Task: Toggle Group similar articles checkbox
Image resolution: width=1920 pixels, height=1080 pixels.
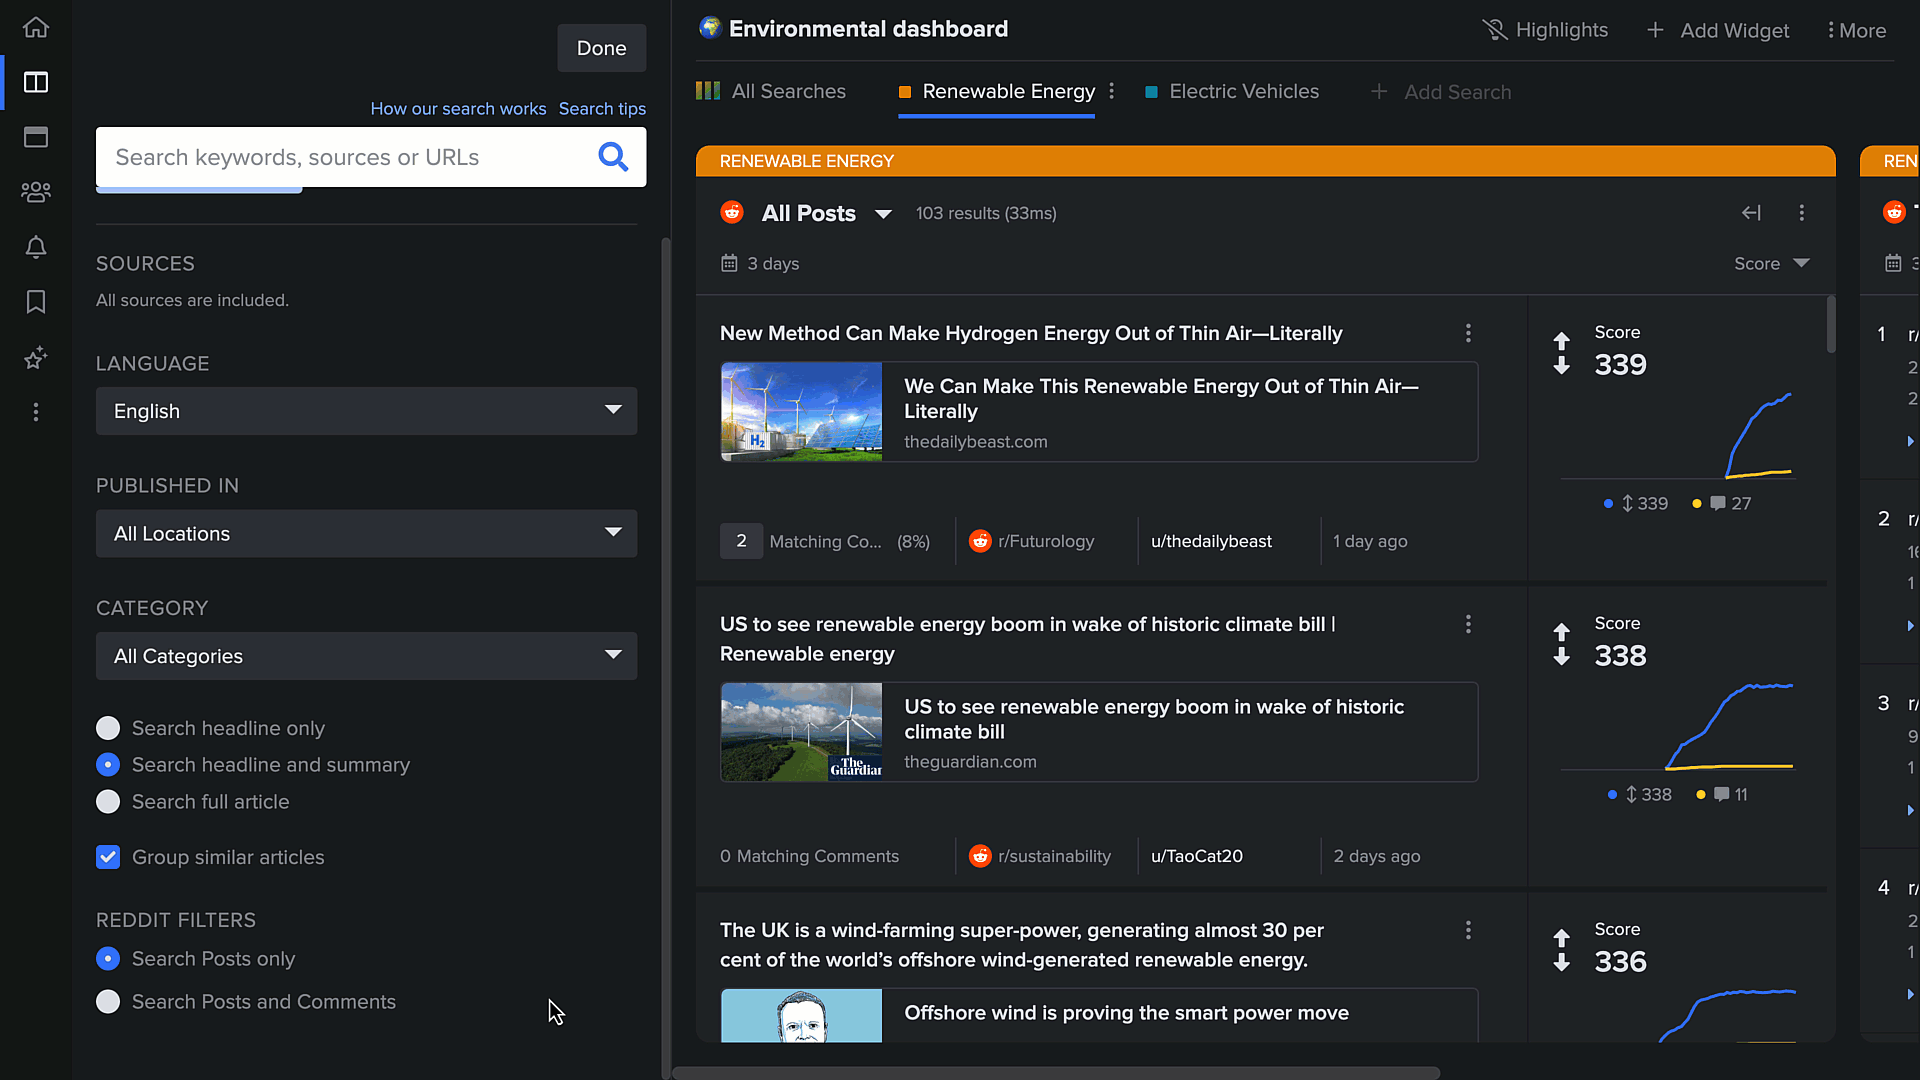Action: pyautogui.click(x=108, y=857)
